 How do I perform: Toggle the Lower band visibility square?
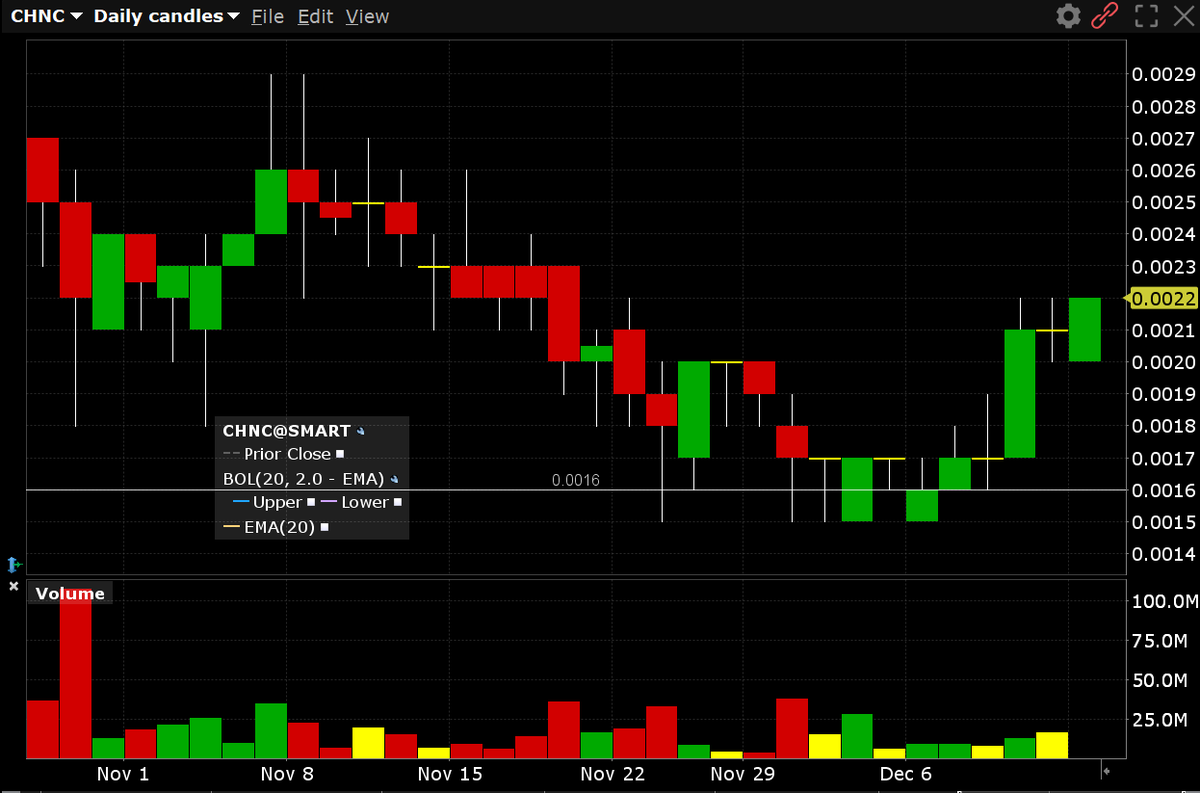397,502
